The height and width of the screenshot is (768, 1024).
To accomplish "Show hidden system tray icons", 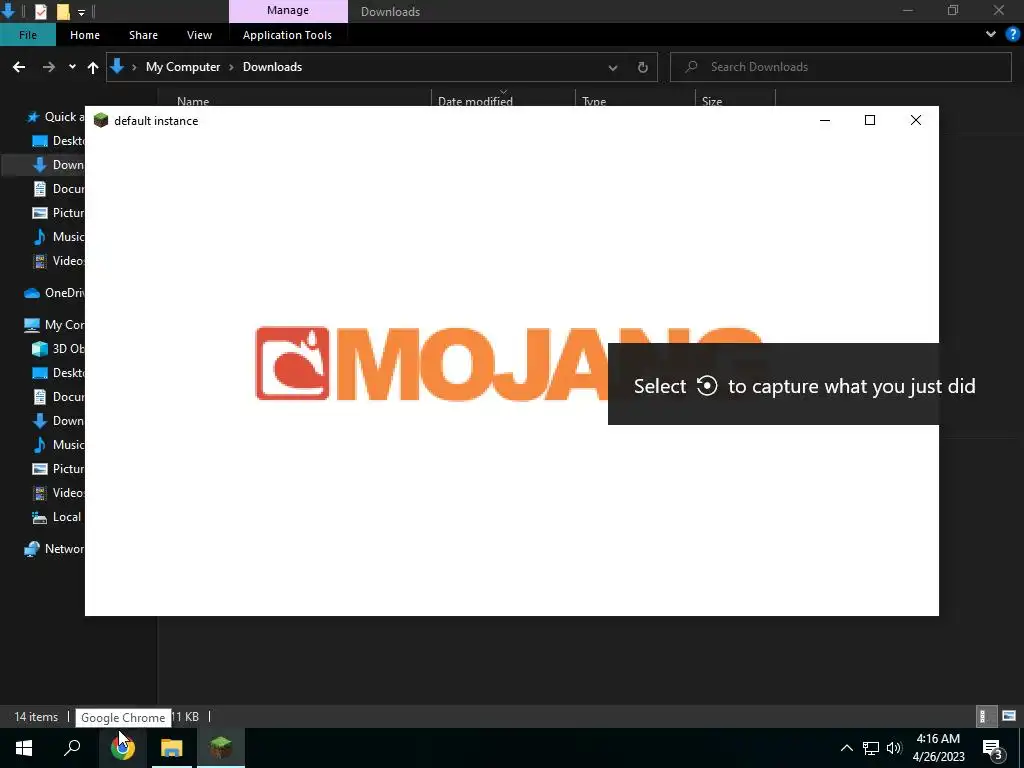I will (x=846, y=748).
